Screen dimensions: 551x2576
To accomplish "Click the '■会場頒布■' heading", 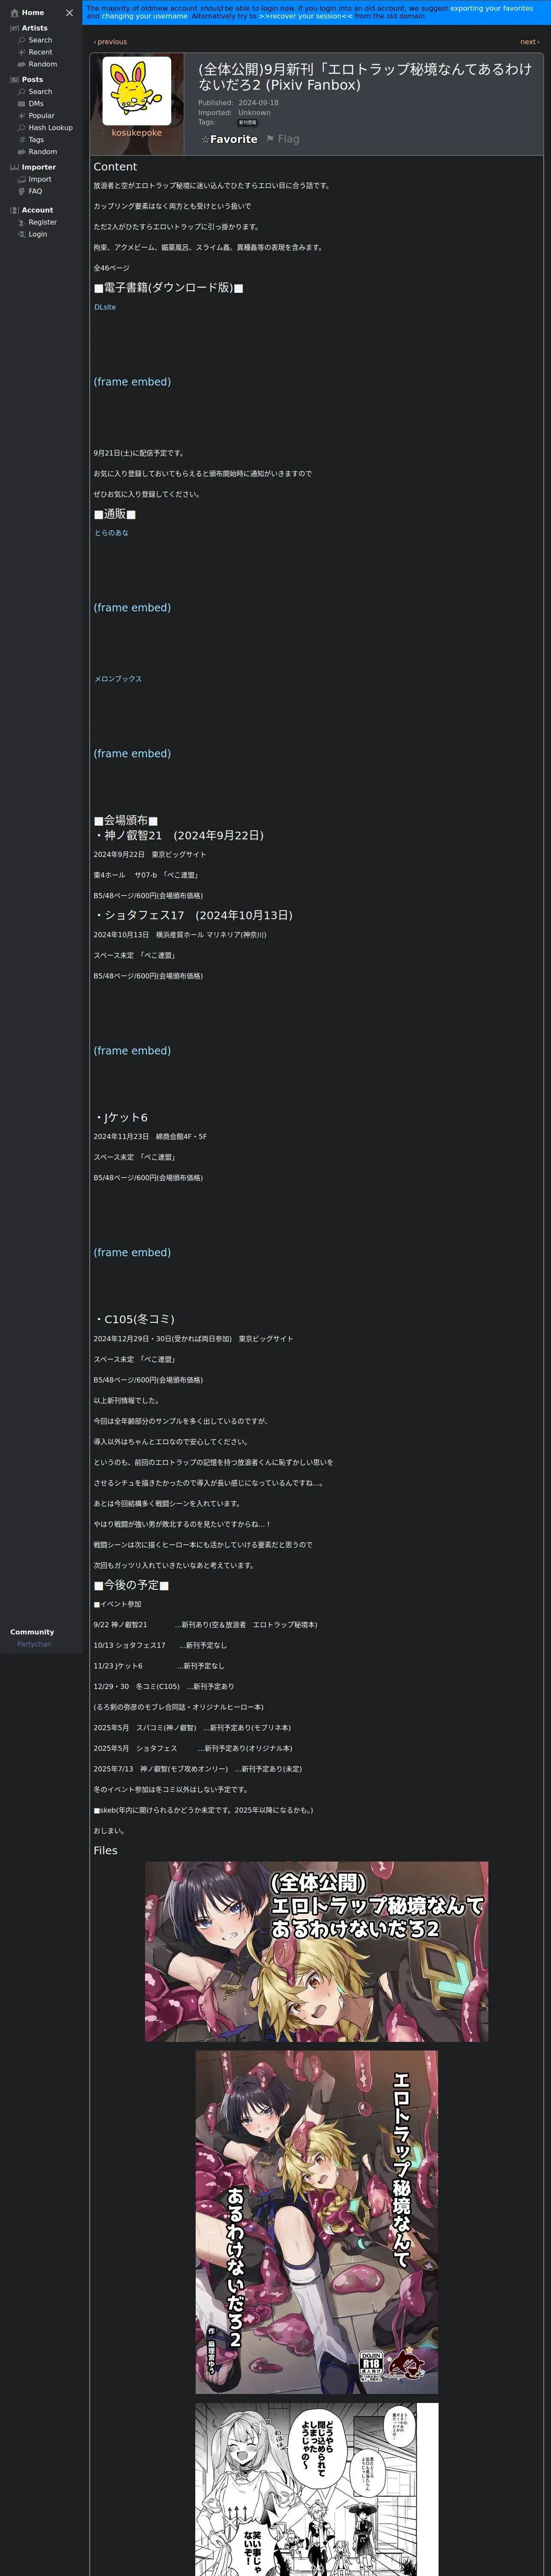I will (x=126, y=821).
